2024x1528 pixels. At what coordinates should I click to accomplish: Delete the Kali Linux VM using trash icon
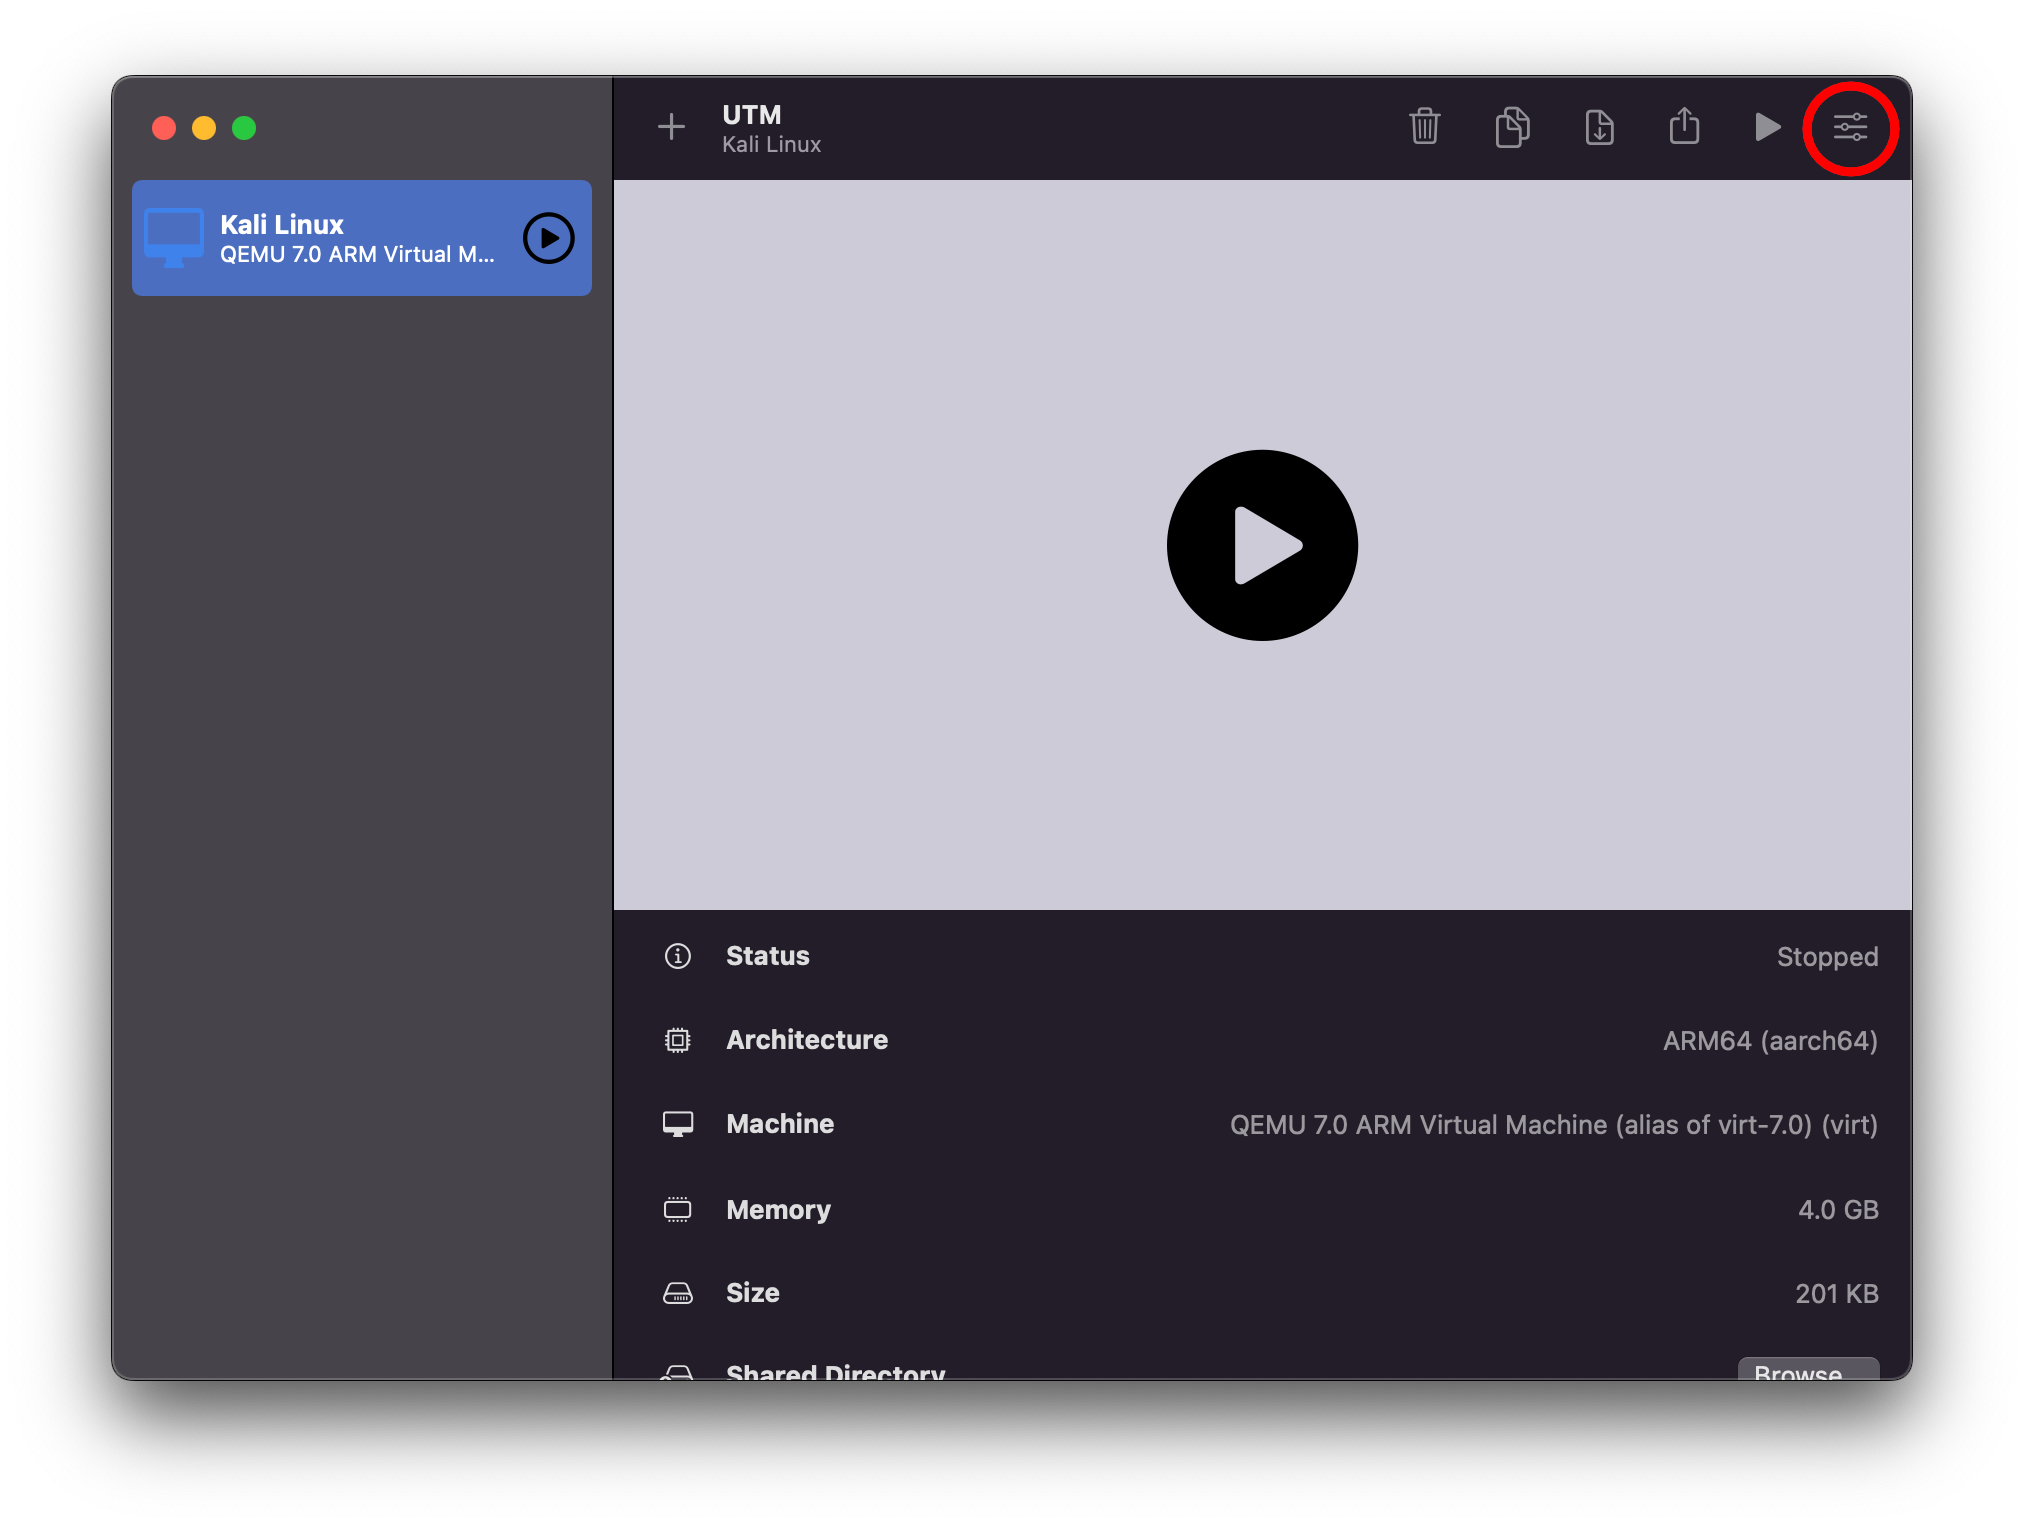1424,127
